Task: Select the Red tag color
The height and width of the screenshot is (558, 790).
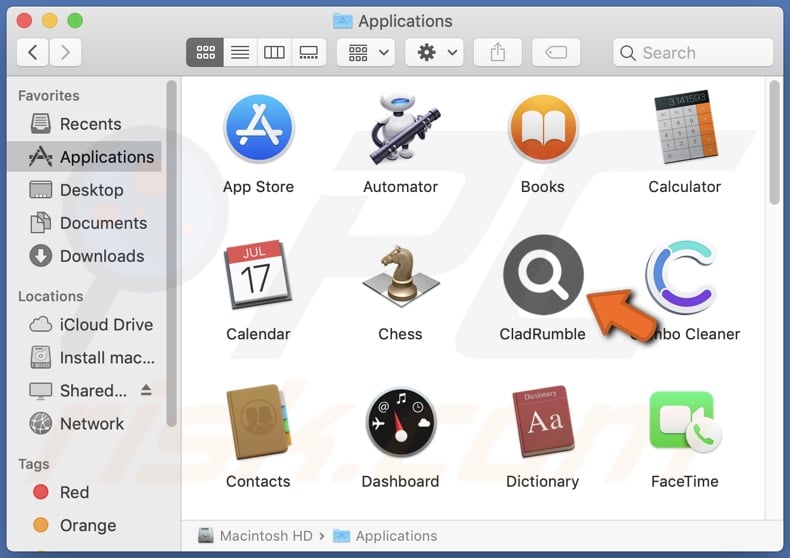Action: tap(74, 492)
